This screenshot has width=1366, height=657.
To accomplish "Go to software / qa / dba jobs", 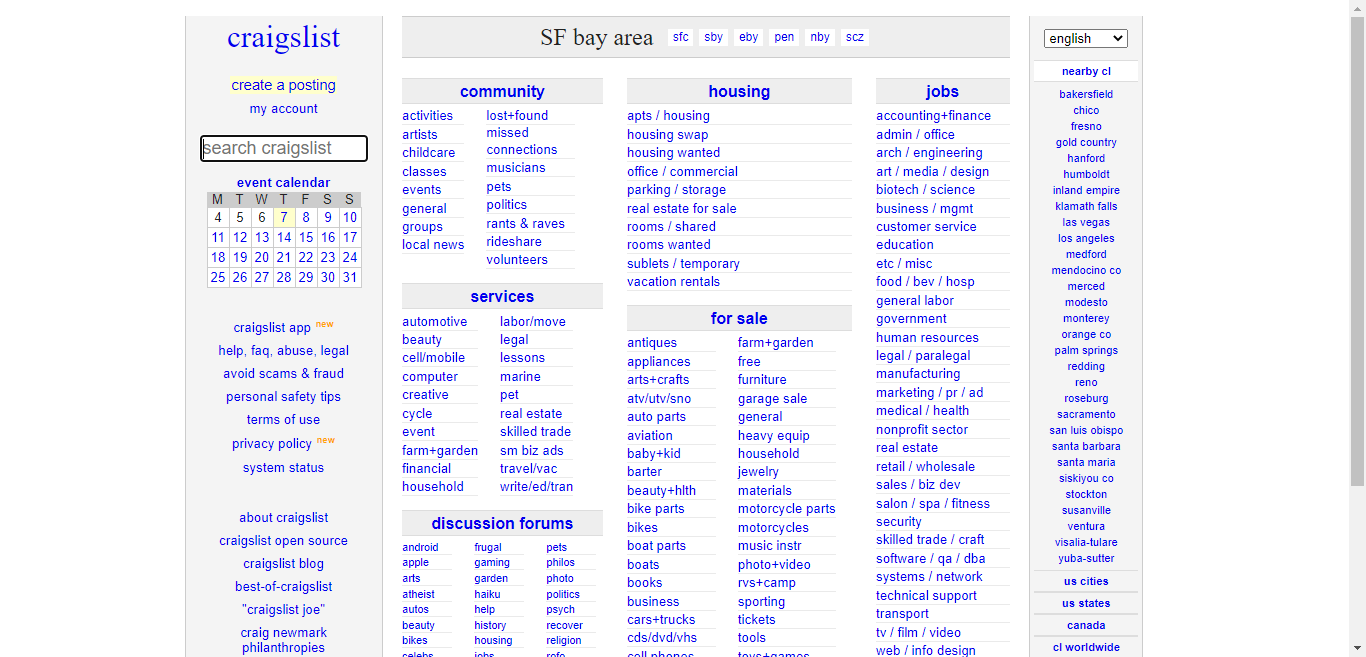I will [x=930, y=559].
